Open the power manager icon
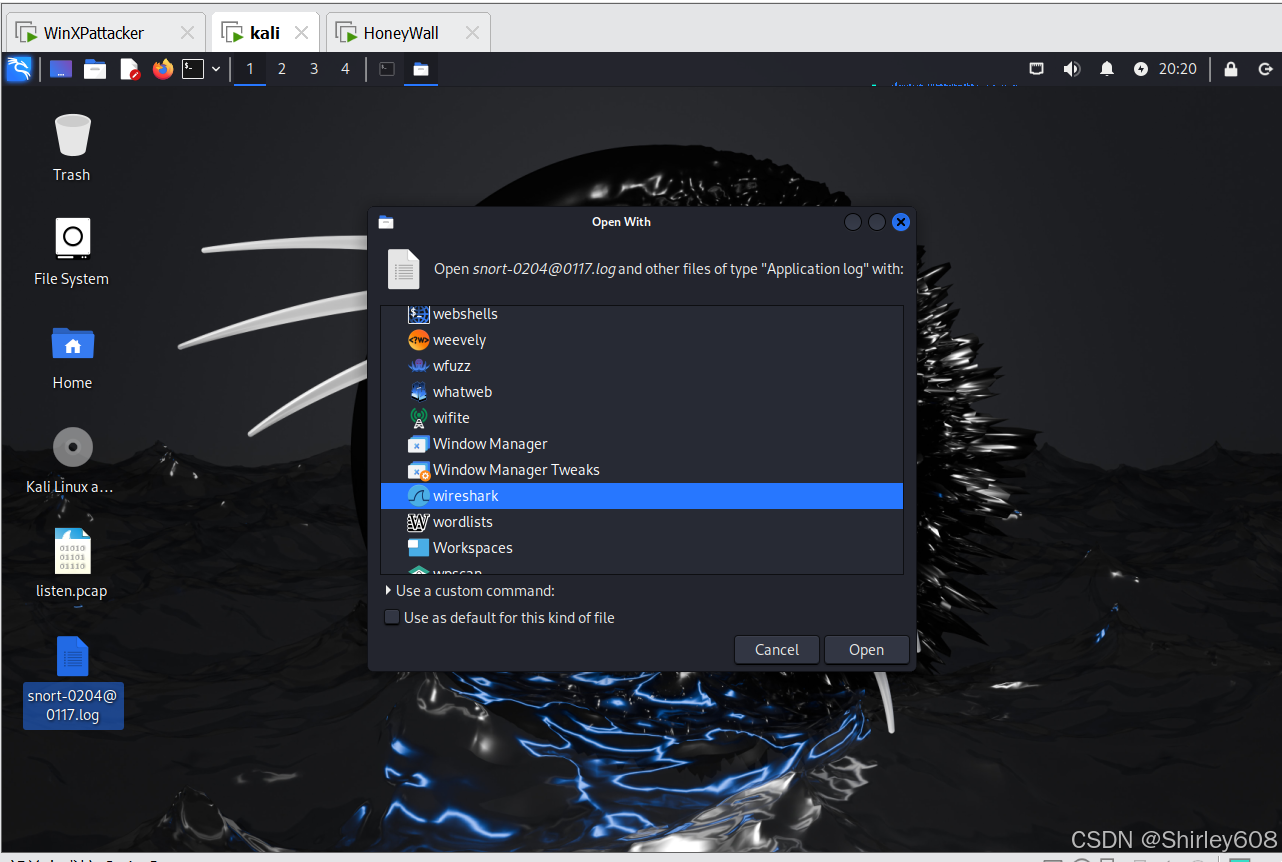 1141,69
